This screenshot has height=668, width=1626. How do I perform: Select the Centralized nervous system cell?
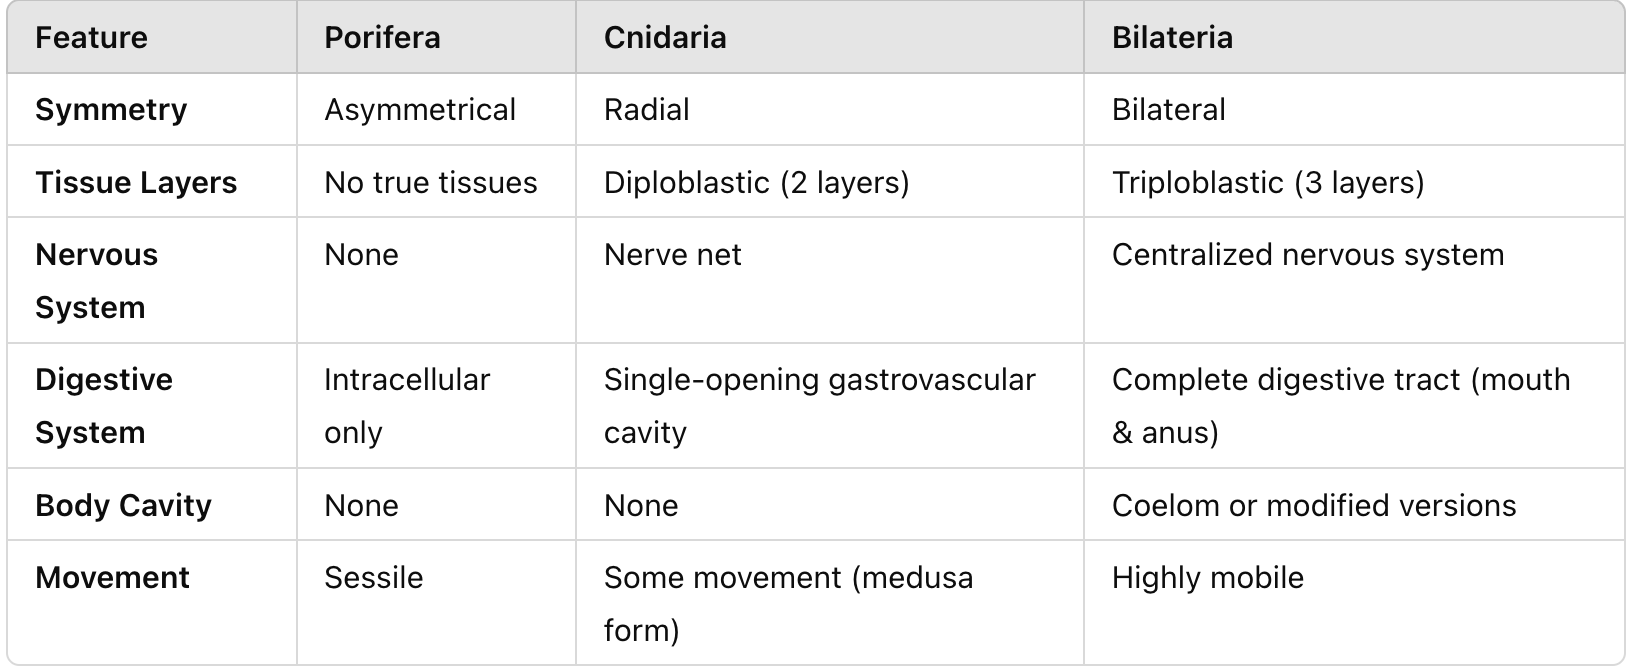[x=1307, y=255]
